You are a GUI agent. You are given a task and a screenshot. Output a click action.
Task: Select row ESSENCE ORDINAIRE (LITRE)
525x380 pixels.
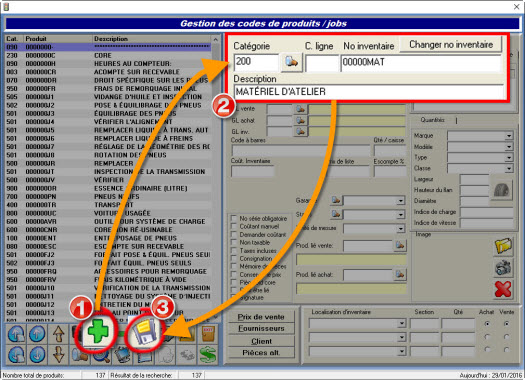[x=108, y=188]
